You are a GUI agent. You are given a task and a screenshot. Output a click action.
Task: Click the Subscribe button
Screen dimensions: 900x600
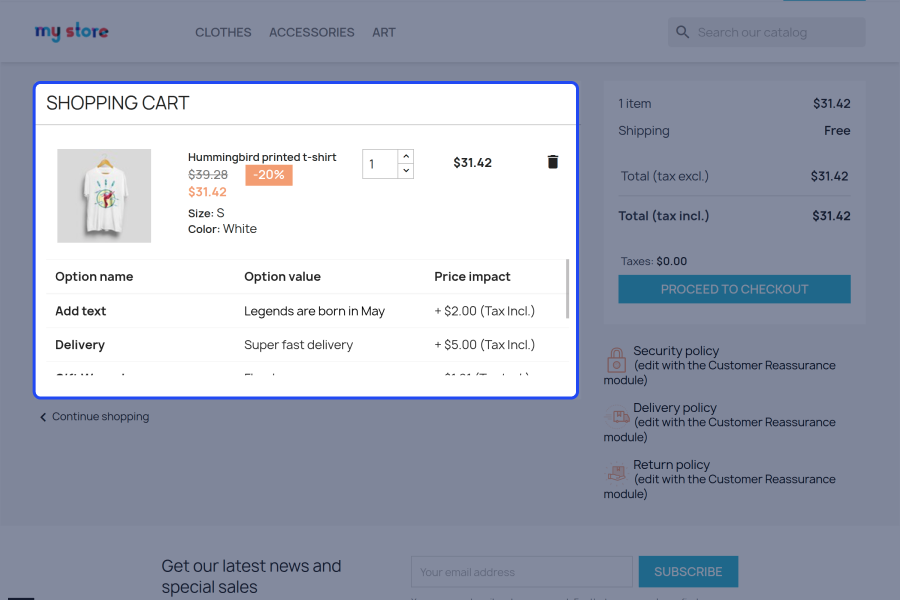[688, 571]
